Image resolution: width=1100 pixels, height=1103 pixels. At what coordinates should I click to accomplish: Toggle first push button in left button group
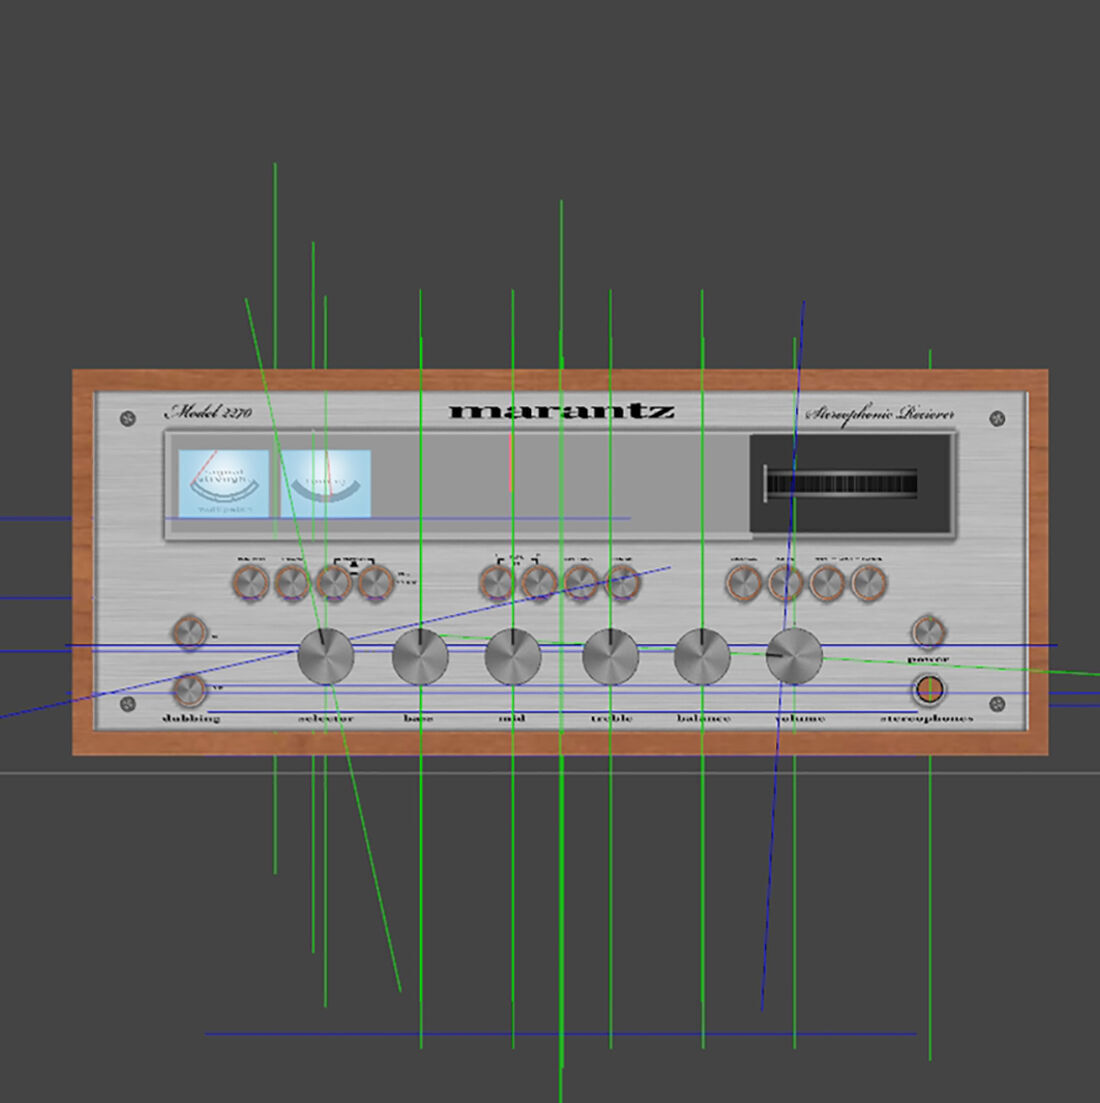250,582
